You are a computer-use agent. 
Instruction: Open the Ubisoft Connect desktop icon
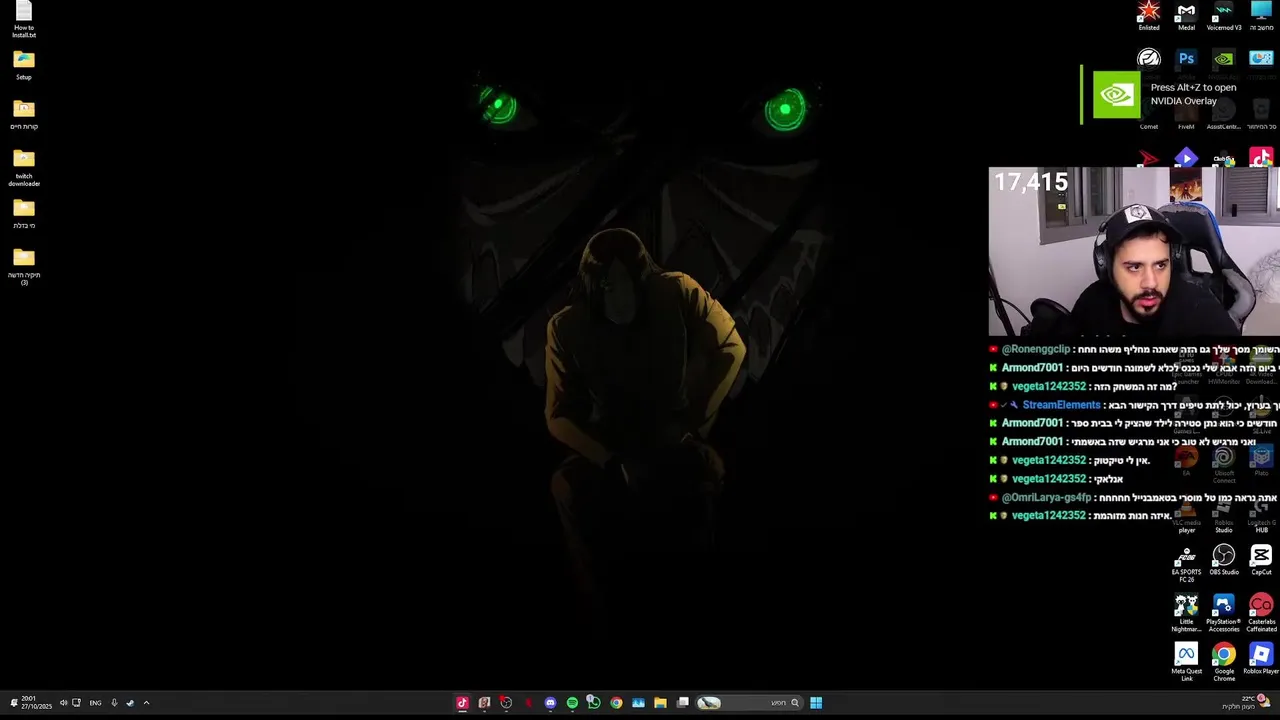click(1224, 464)
